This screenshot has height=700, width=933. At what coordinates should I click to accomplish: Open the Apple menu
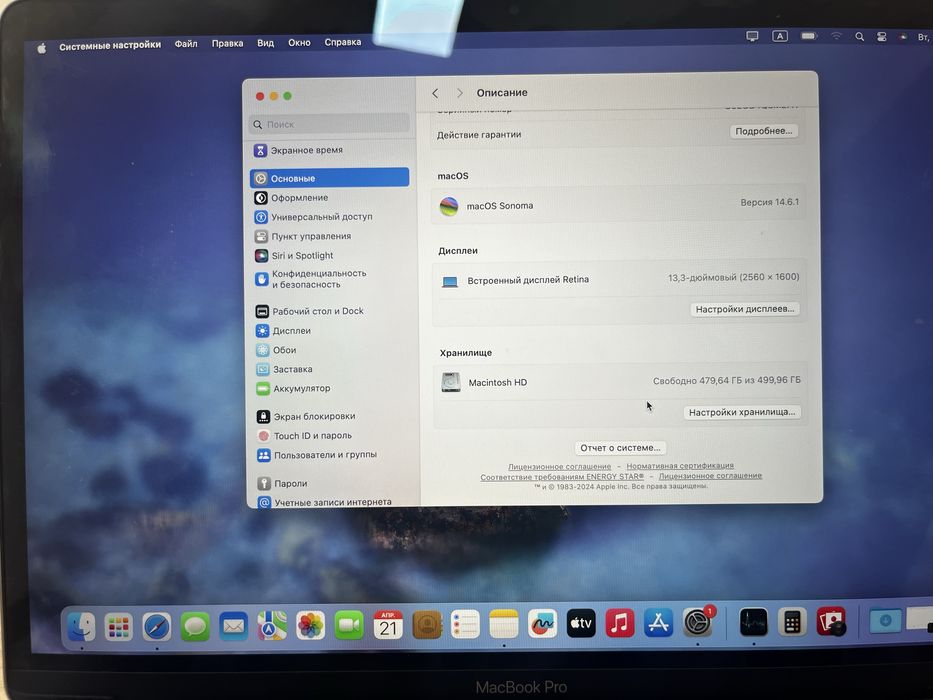tap(42, 48)
